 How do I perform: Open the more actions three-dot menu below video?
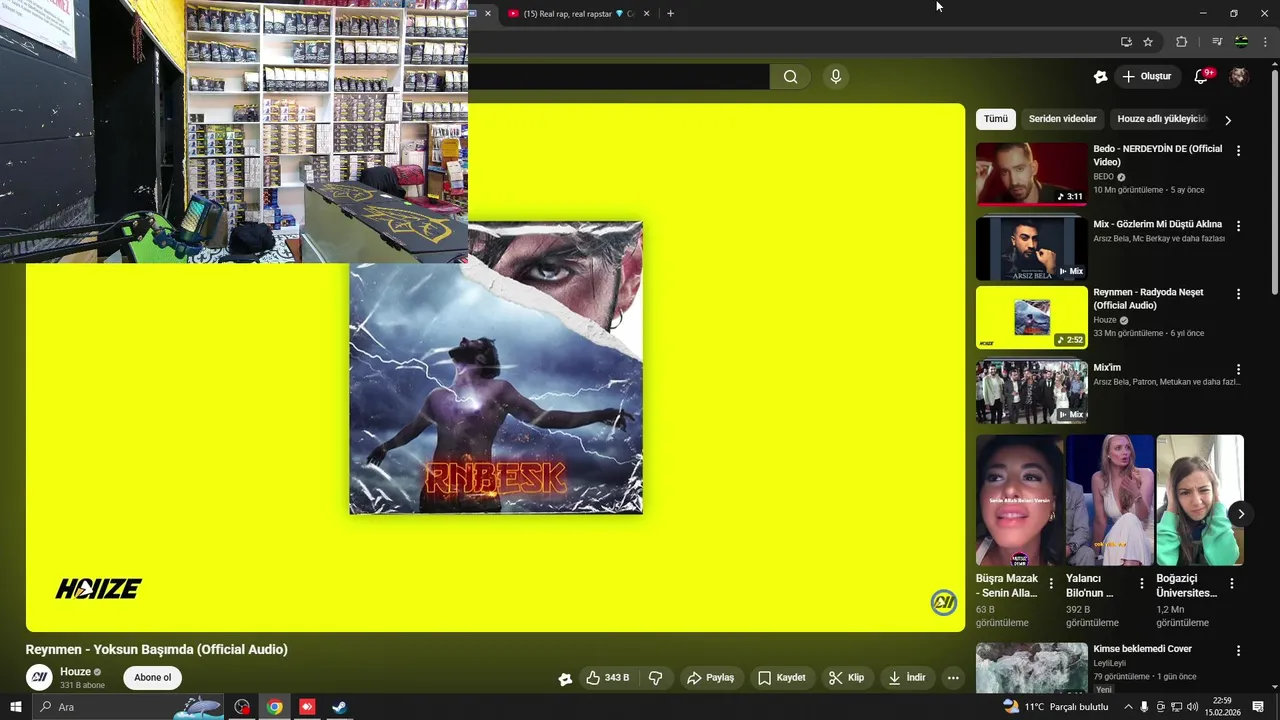pyautogui.click(x=953, y=678)
